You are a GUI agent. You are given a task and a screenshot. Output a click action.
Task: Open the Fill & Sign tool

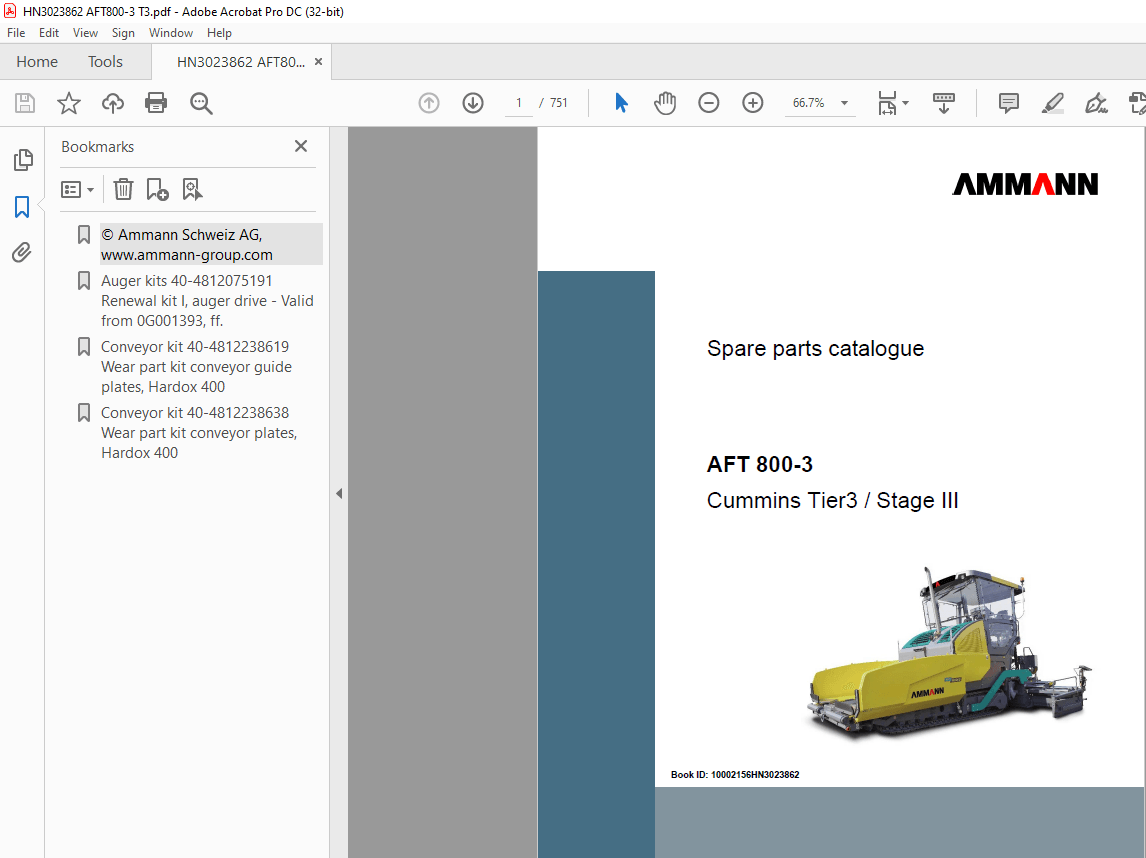click(x=1096, y=103)
